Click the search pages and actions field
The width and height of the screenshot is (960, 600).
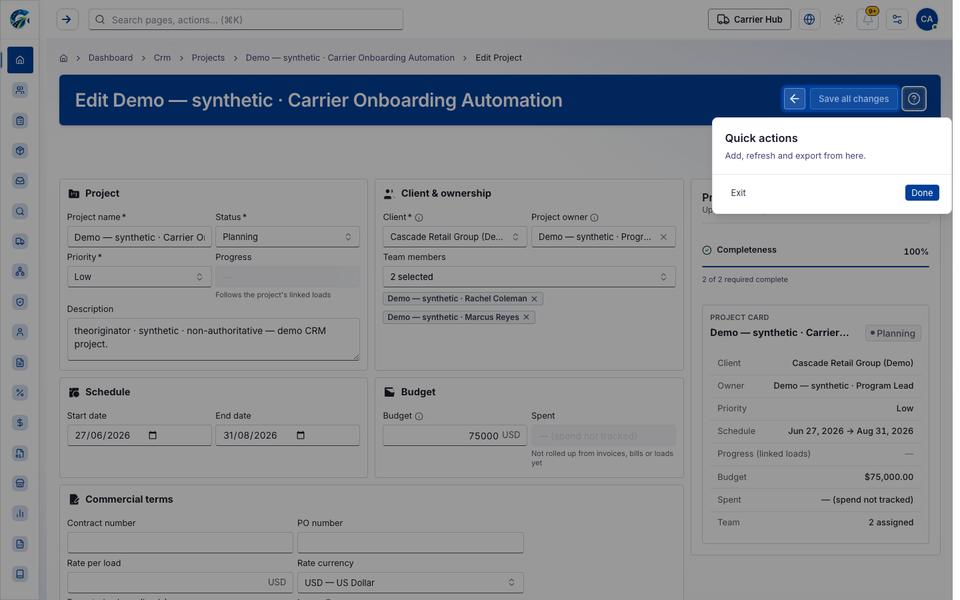tap(246, 20)
